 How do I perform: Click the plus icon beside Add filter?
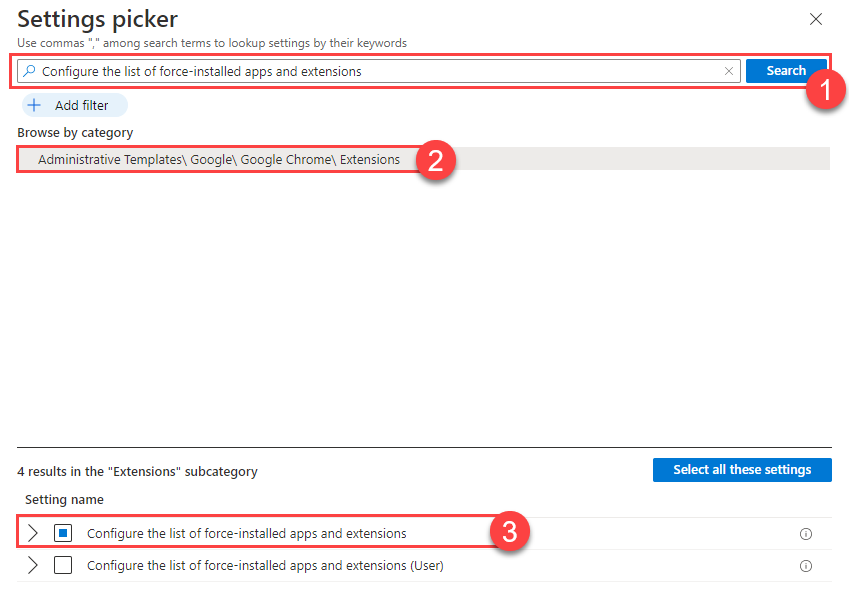pyautogui.click(x=34, y=105)
